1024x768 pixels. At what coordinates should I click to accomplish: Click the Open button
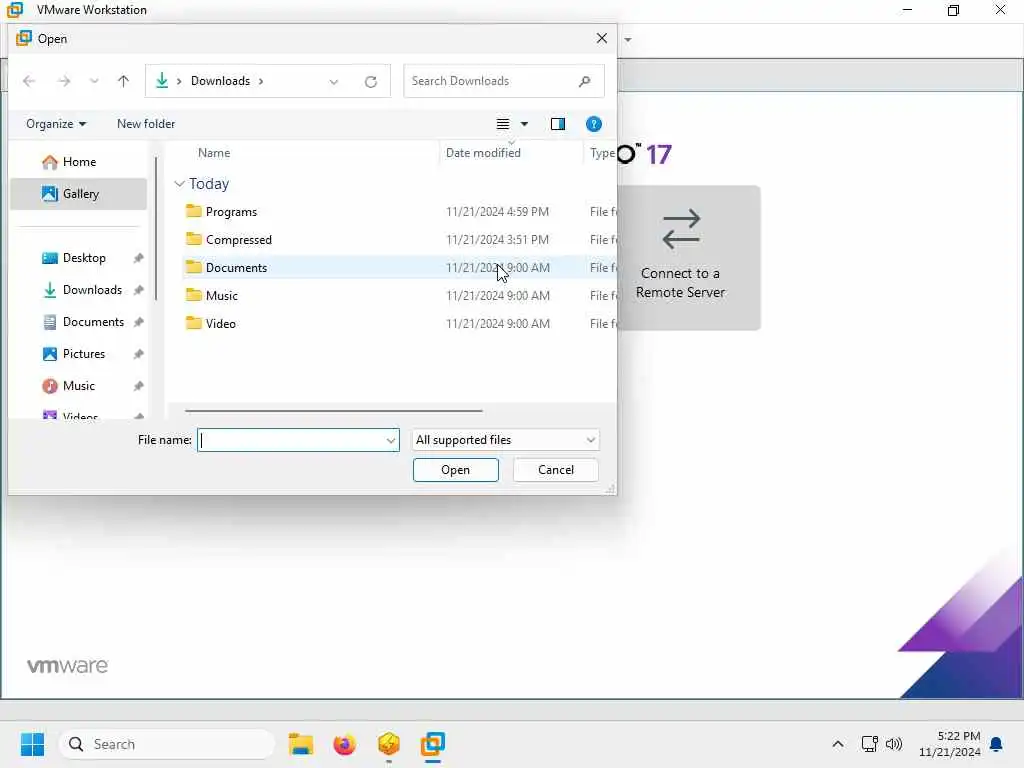point(455,470)
